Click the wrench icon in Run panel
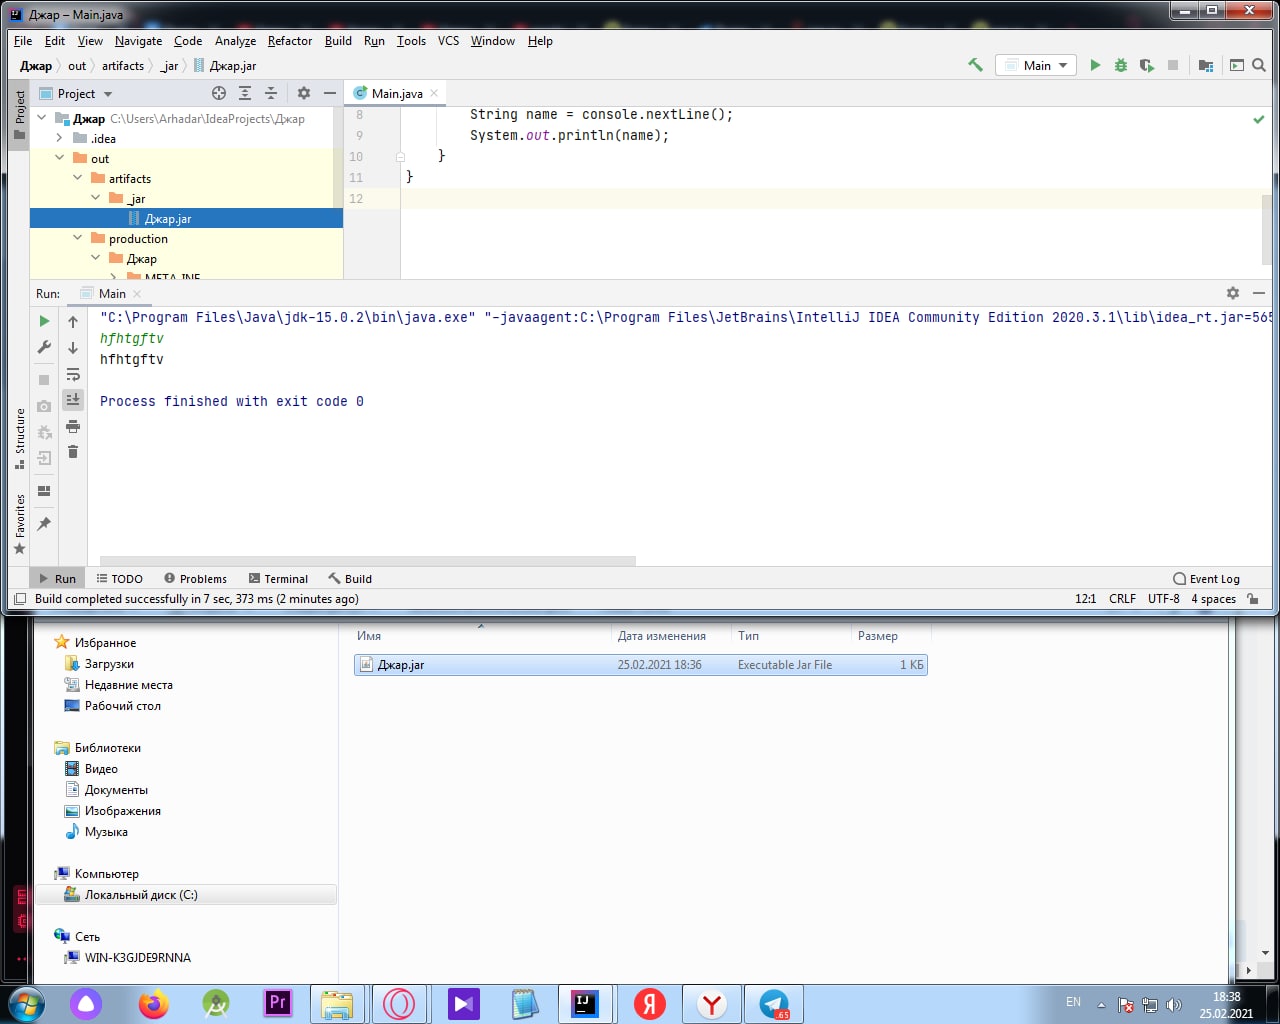 pos(44,347)
